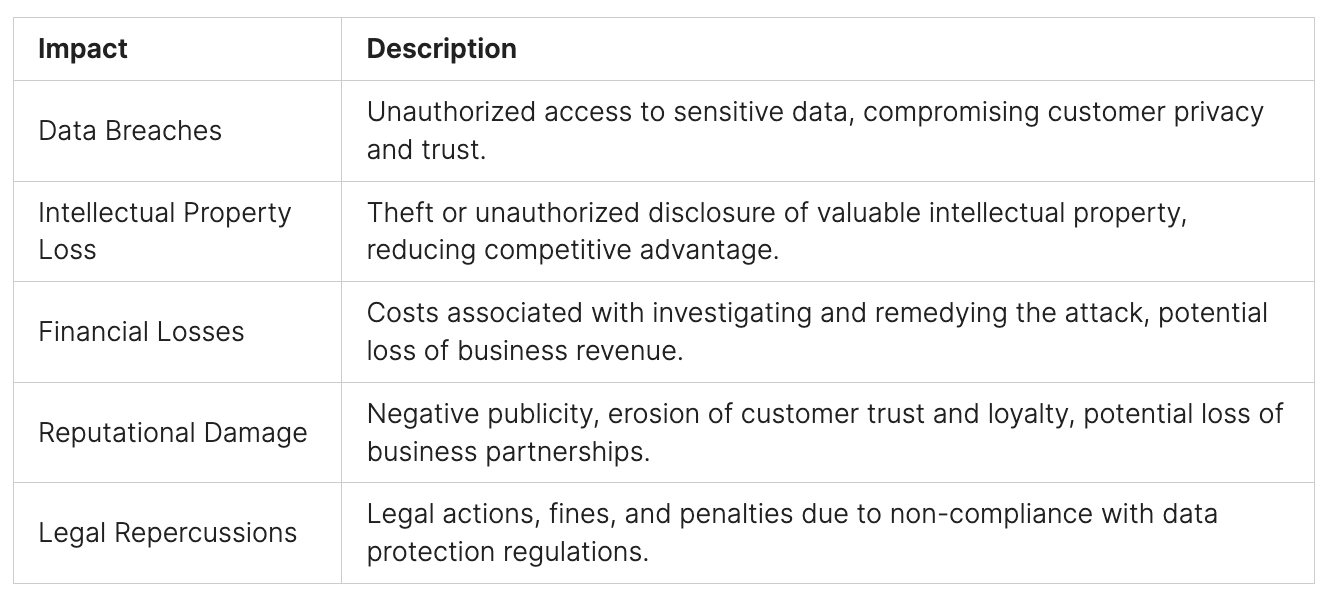Click the words "protection regulations"
Image resolution: width=1328 pixels, height=598 pixels.
click(x=508, y=553)
